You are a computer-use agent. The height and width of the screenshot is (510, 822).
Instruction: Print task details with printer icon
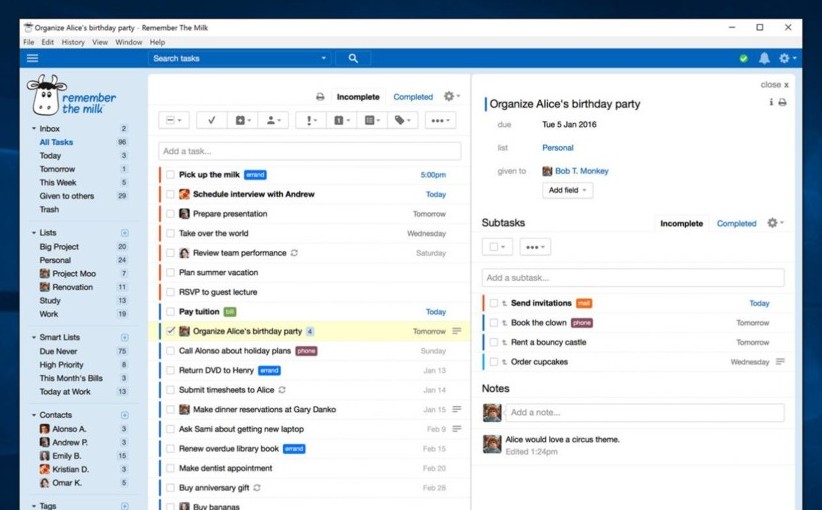pos(782,102)
